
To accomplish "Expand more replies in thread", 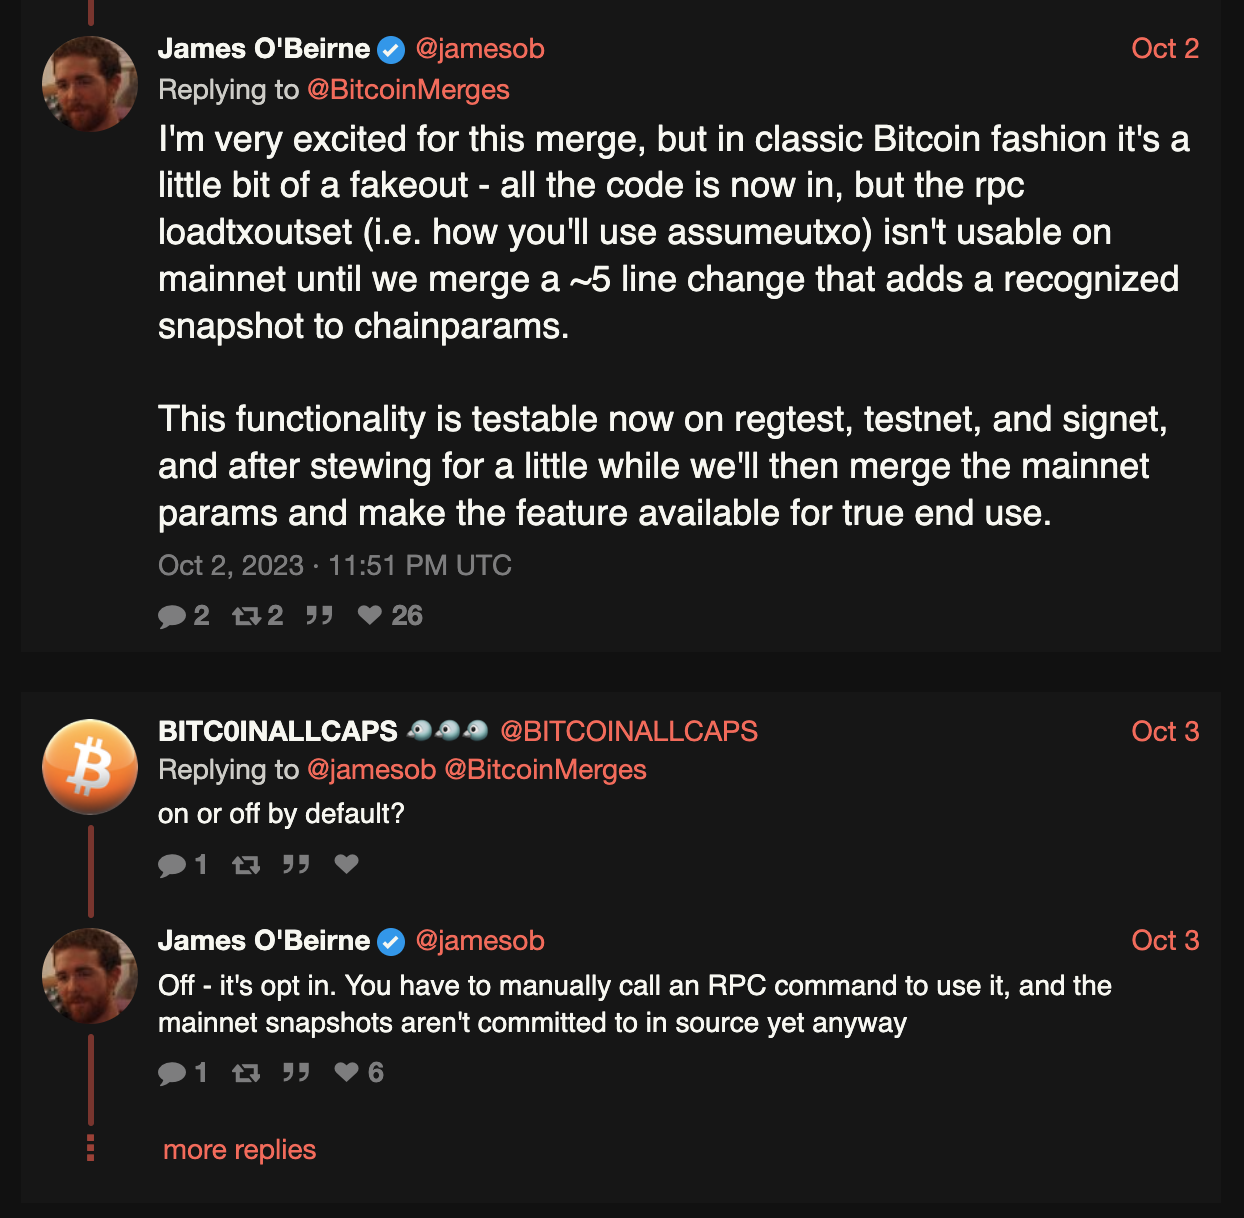I will pos(239,1150).
